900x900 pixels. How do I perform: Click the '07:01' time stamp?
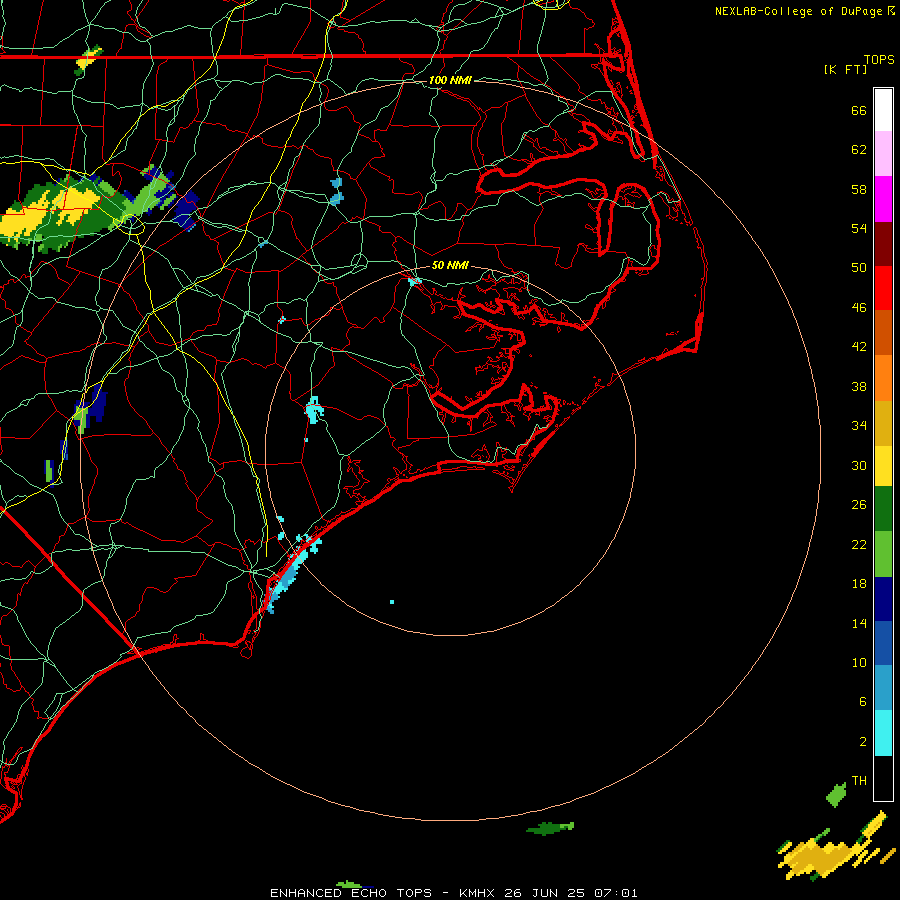pyautogui.click(x=615, y=893)
